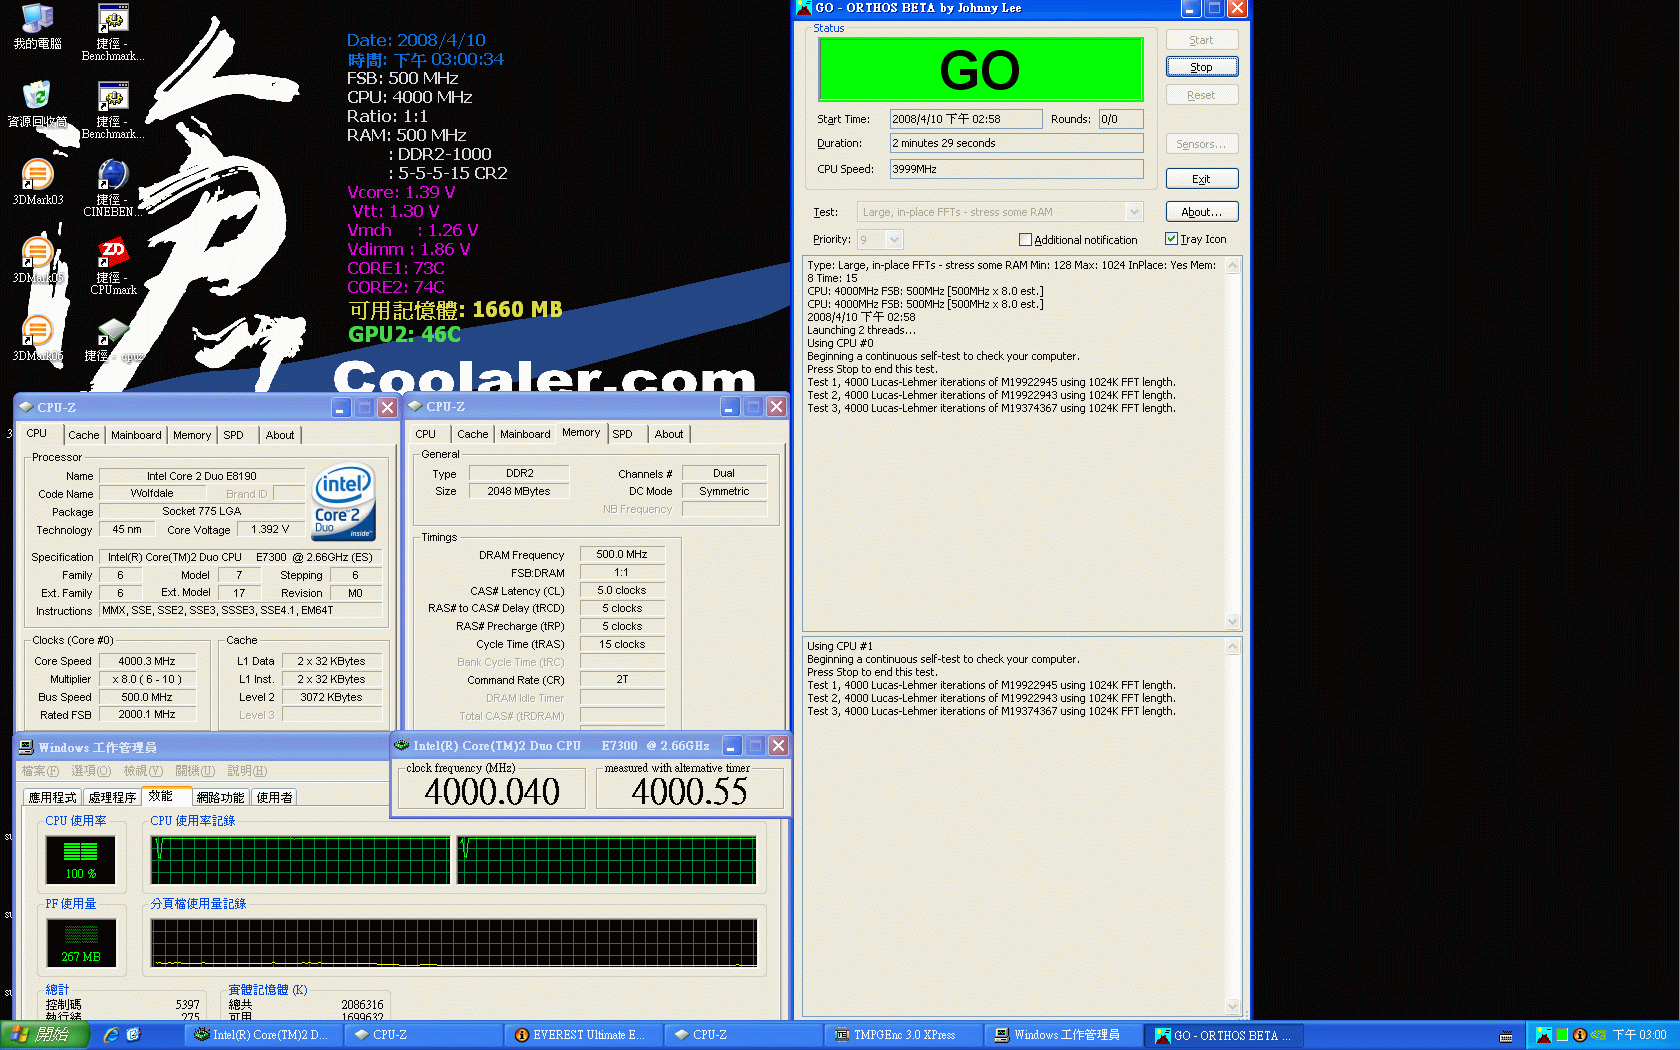Click the CPU #0 log scrollbar
The image size is (1680, 1050).
[1232, 444]
